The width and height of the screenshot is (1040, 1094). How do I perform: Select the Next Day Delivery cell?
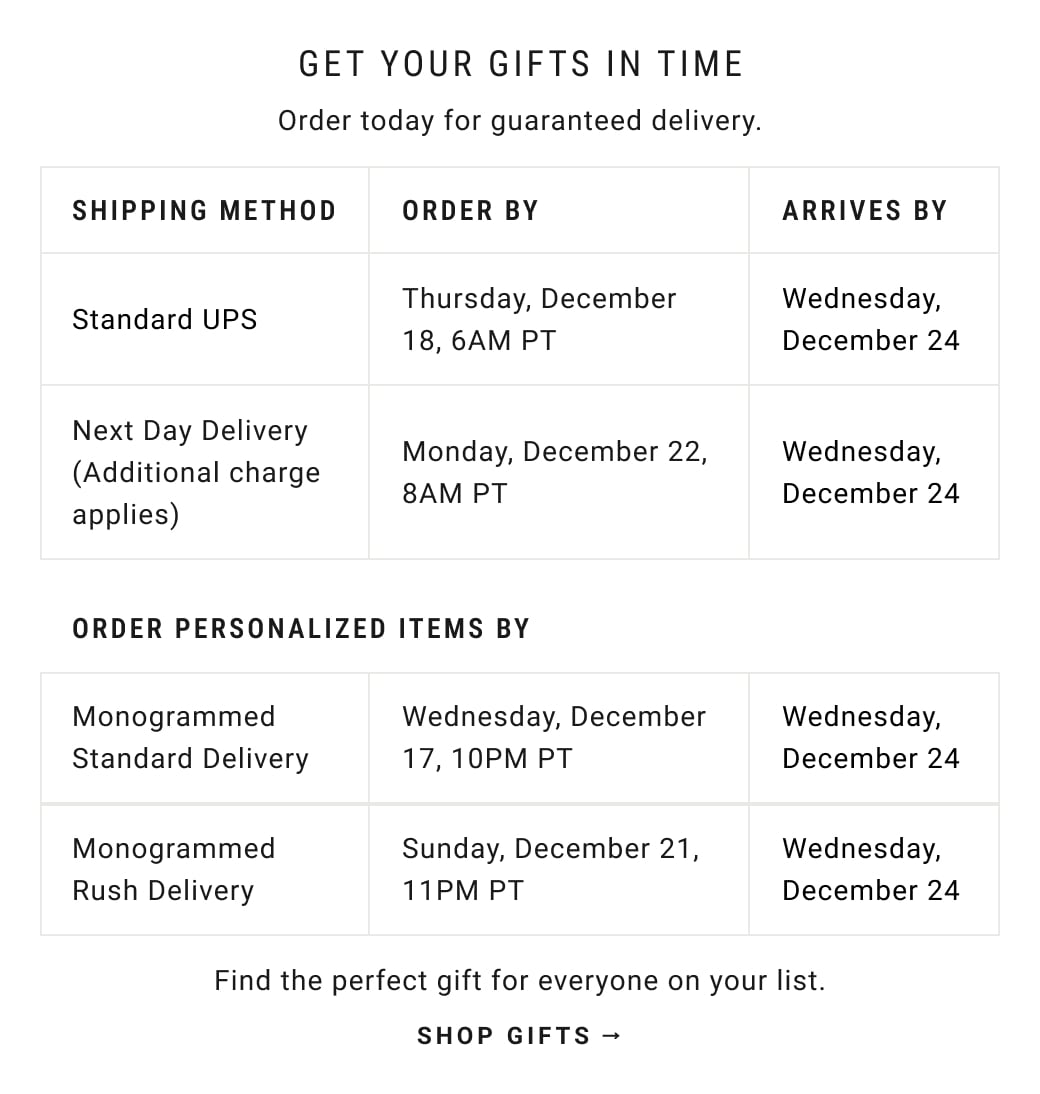(x=196, y=472)
